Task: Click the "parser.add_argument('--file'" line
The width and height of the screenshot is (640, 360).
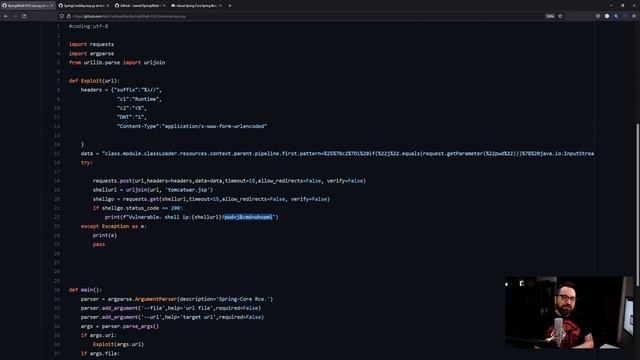Action: coord(171,308)
